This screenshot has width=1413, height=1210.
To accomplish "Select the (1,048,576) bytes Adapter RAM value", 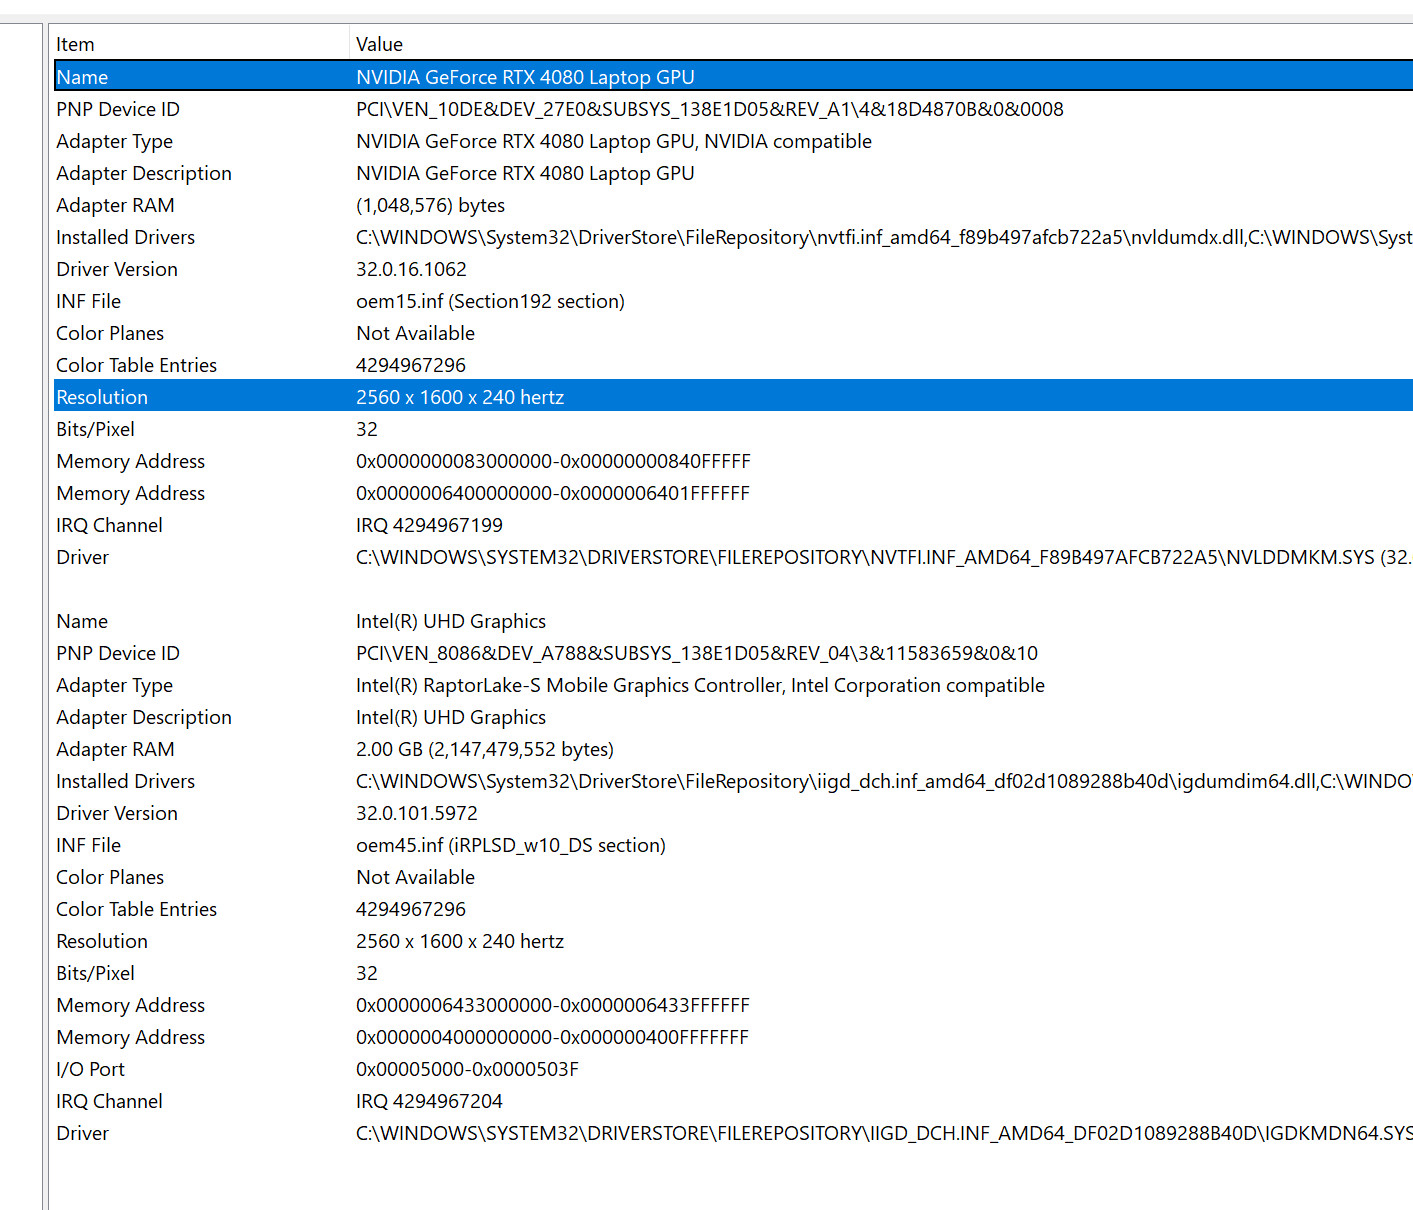I will point(430,205).
